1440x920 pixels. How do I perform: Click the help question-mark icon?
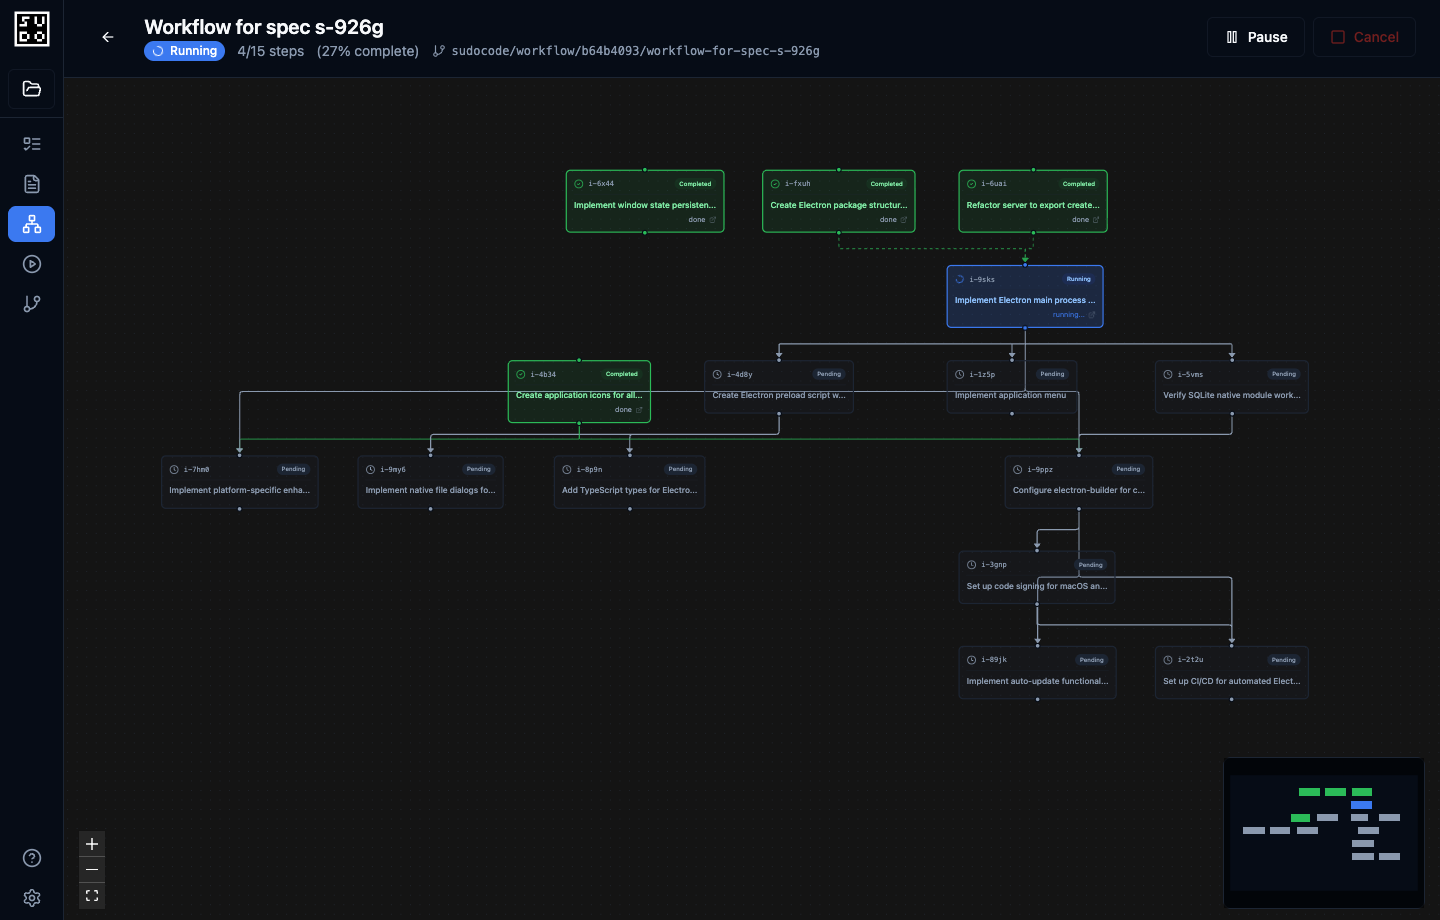pos(31,858)
